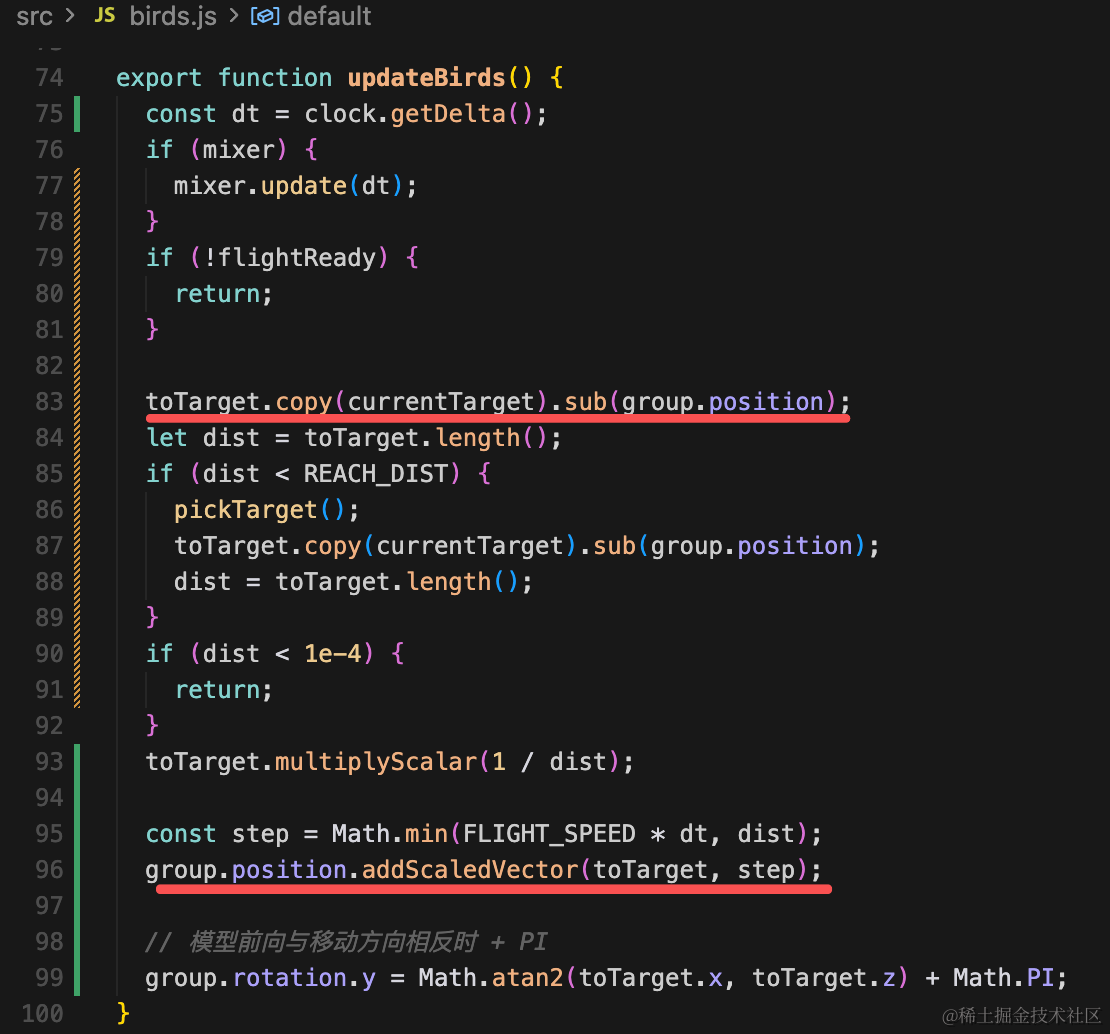The image size is (1110, 1034).
Task: Click line number 74 in gutter
Action: 50,78
